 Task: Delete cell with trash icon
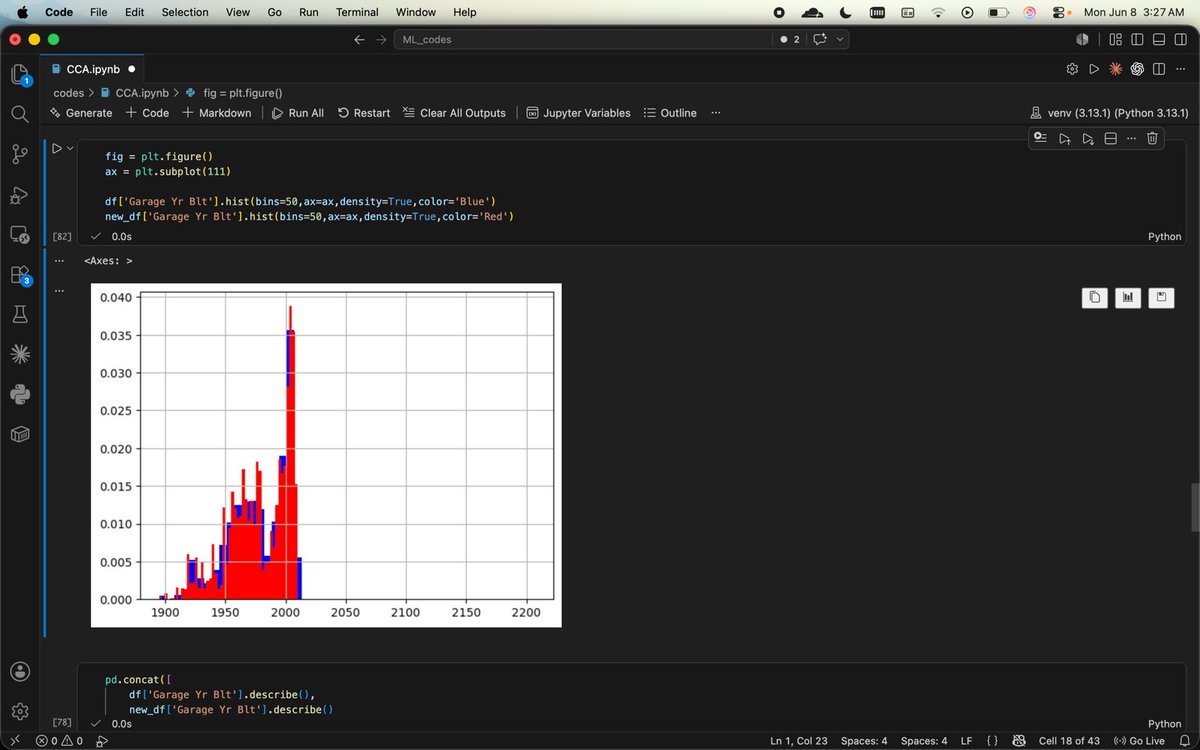tap(1152, 138)
